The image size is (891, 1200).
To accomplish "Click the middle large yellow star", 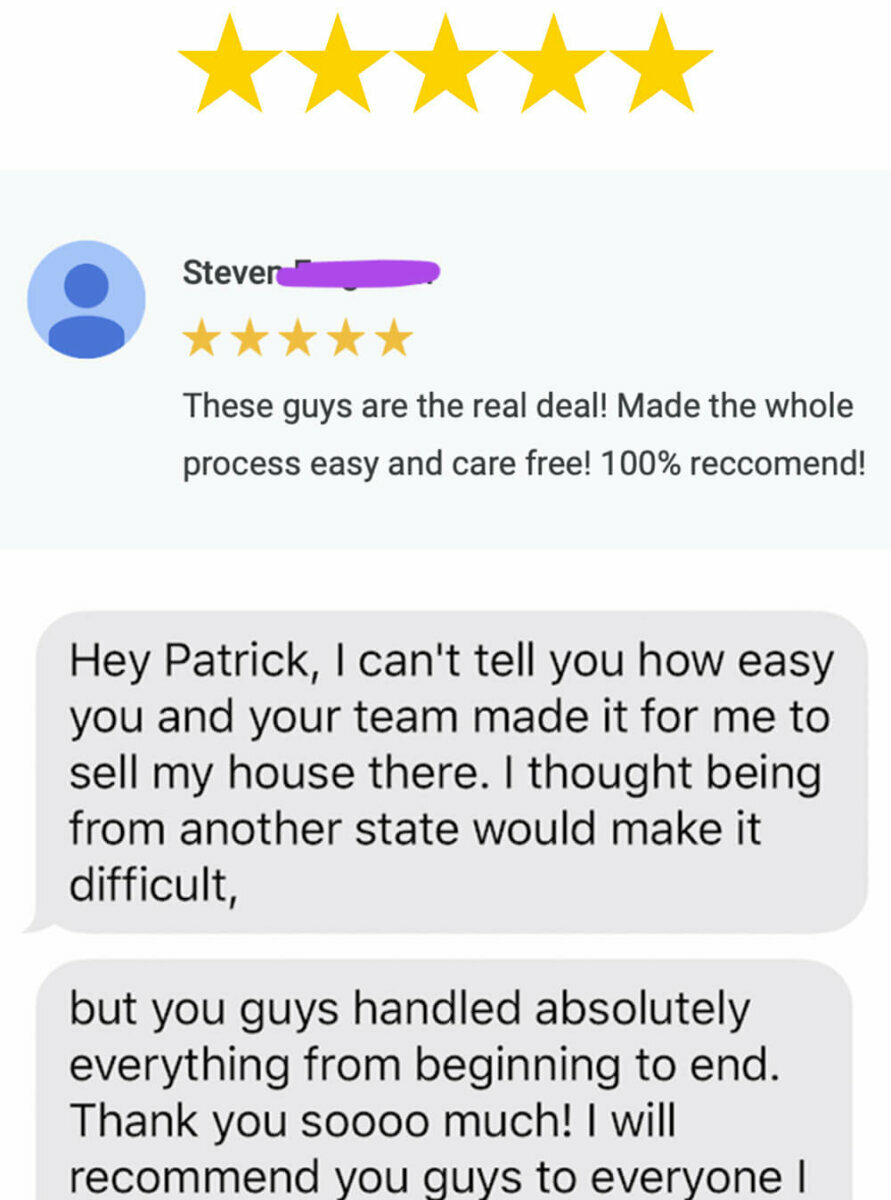I will [445, 63].
